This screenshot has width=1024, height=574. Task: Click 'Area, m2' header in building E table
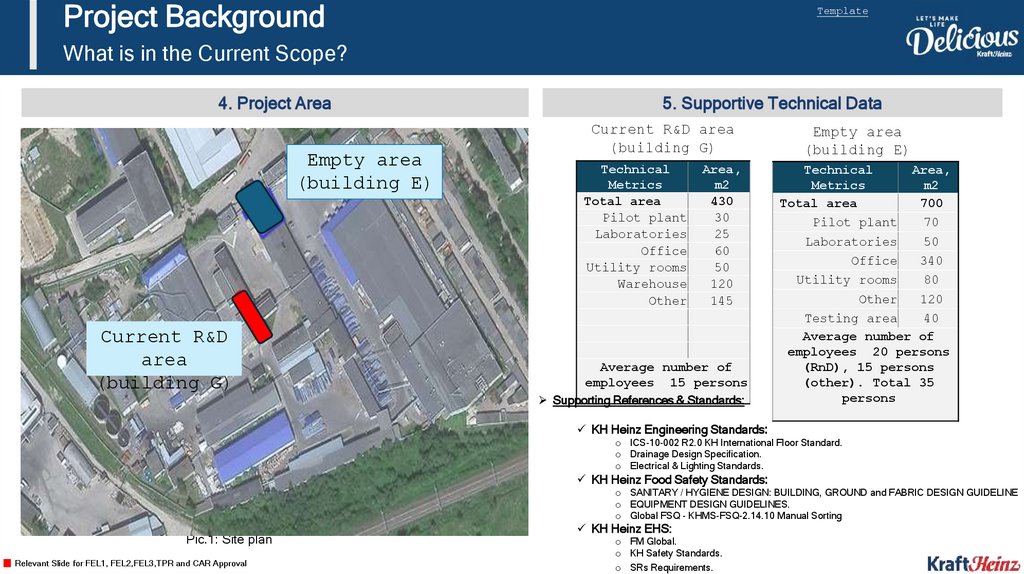(930, 178)
